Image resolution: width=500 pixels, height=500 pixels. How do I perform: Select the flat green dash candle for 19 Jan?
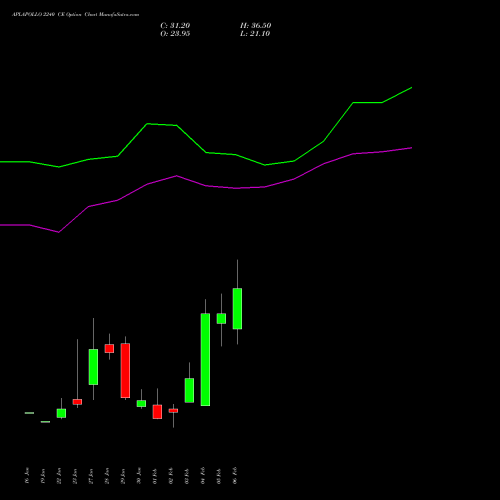[x=45, y=422]
